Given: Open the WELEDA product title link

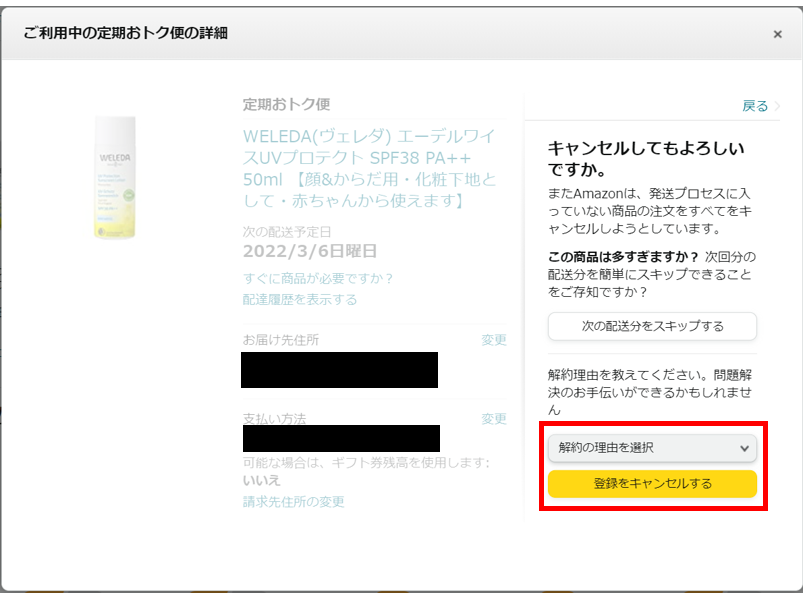Looking at the screenshot, I should point(370,168).
